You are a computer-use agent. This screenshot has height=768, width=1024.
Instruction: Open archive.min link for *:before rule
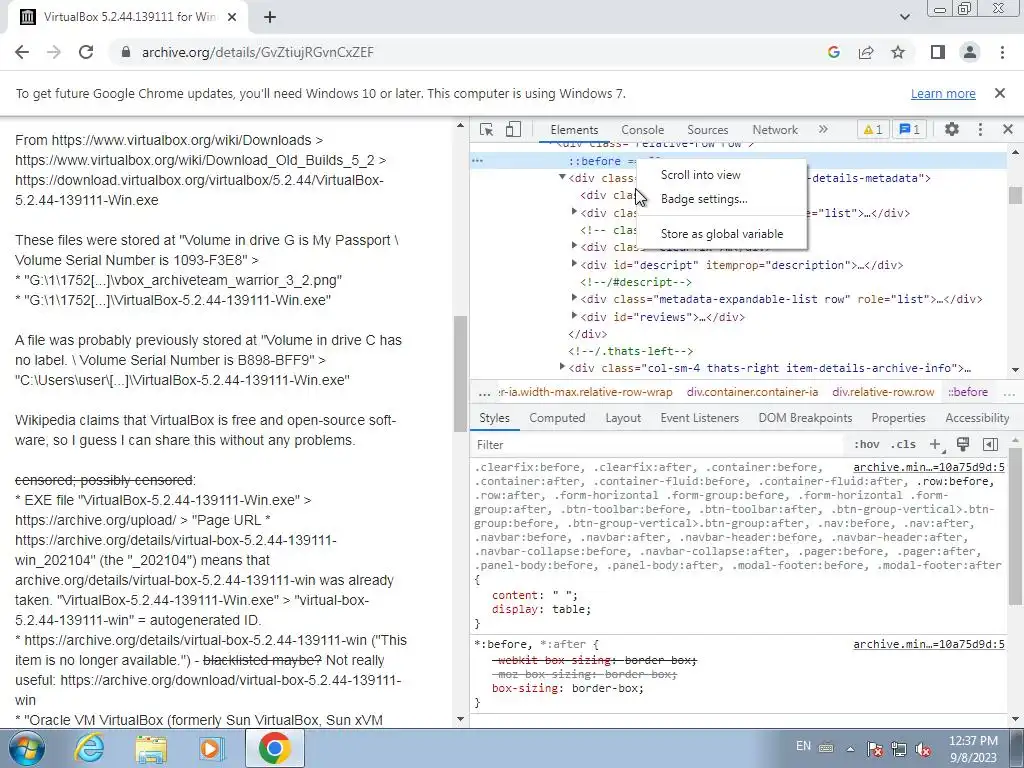pyautogui.click(x=929, y=645)
